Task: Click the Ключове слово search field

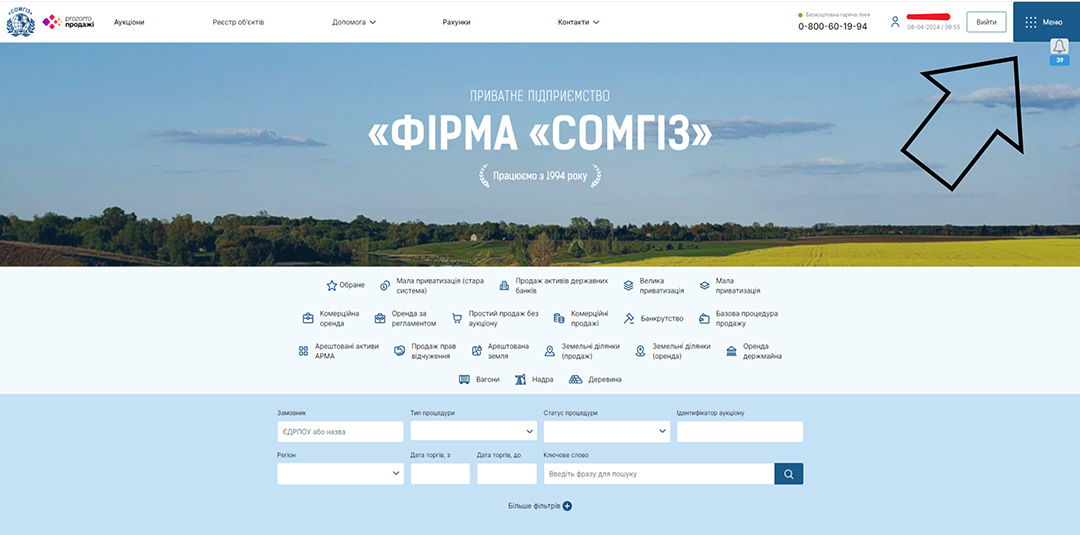Action: tap(659, 474)
